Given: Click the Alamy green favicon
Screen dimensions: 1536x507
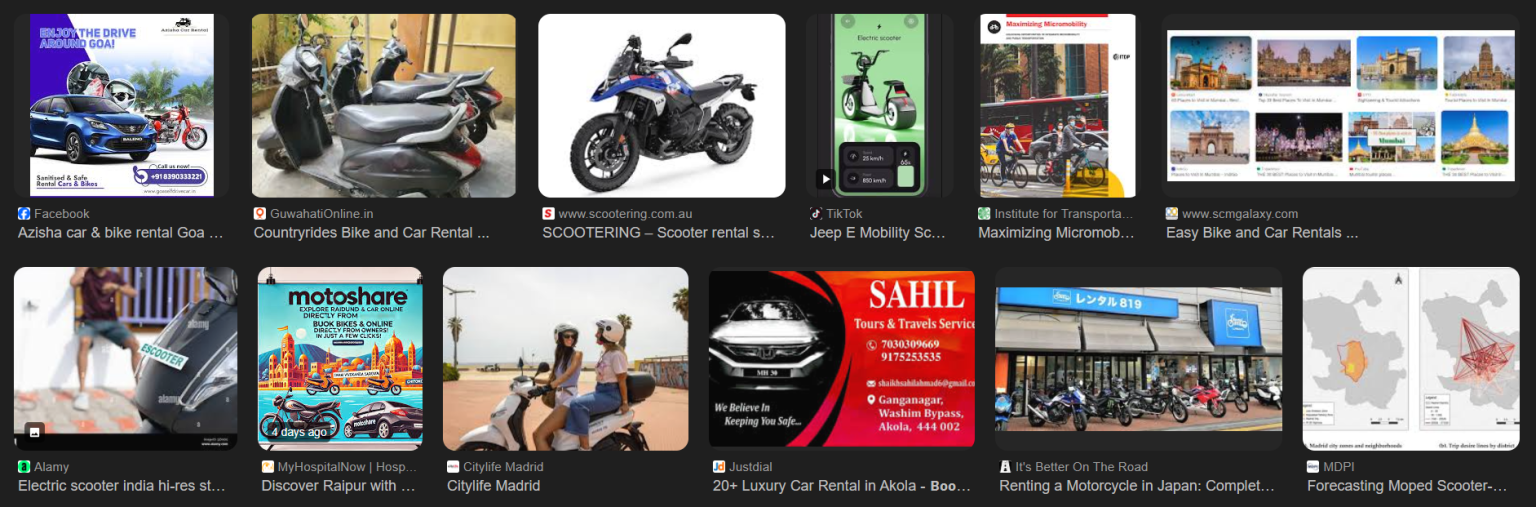Looking at the screenshot, I should tap(24, 467).
